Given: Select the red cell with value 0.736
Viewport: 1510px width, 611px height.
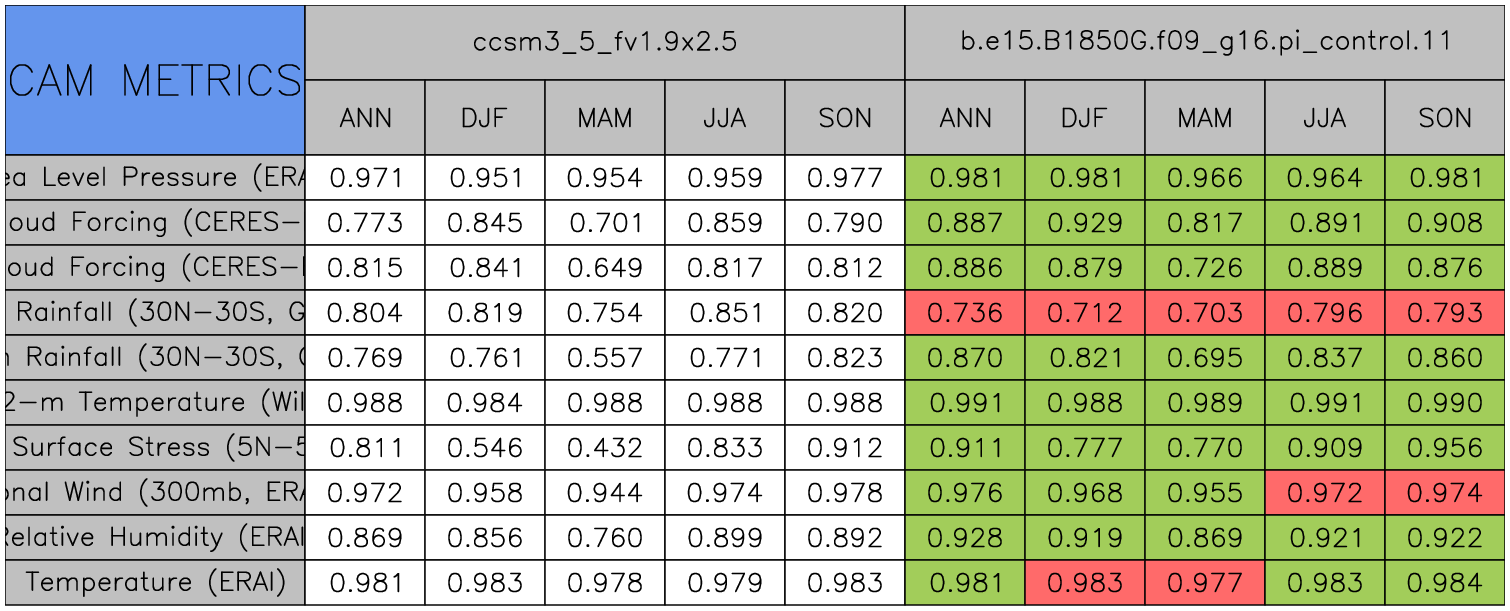Looking at the screenshot, I should 965,313.
